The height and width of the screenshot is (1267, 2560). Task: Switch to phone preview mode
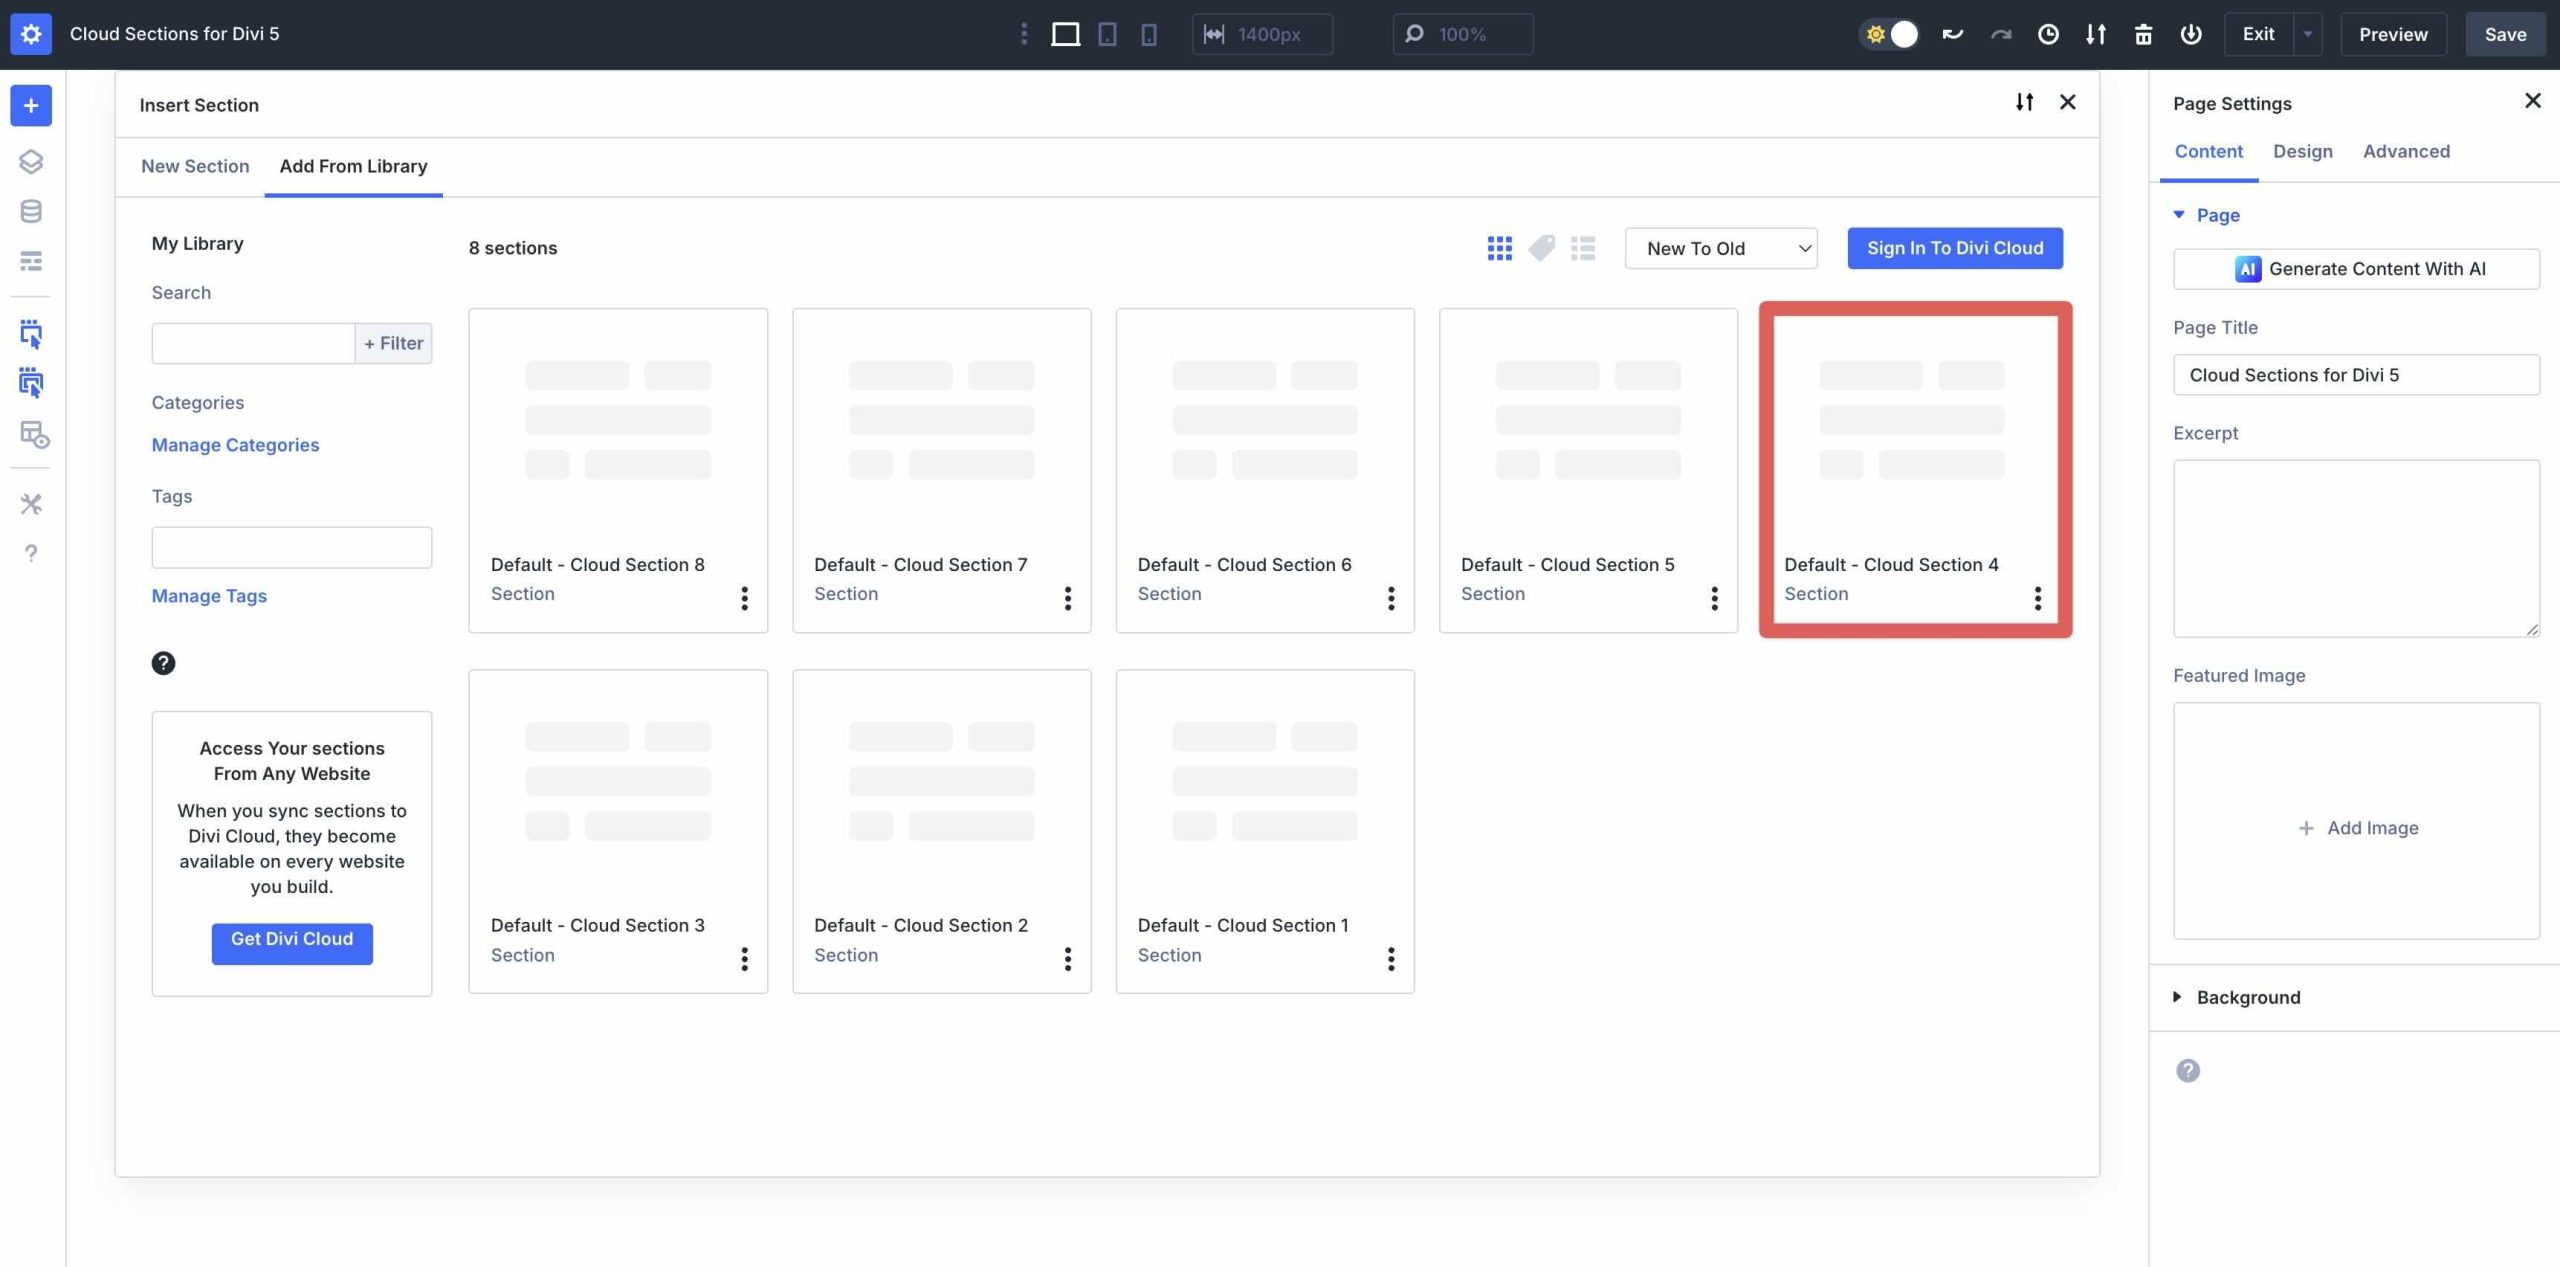click(1148, 33)
